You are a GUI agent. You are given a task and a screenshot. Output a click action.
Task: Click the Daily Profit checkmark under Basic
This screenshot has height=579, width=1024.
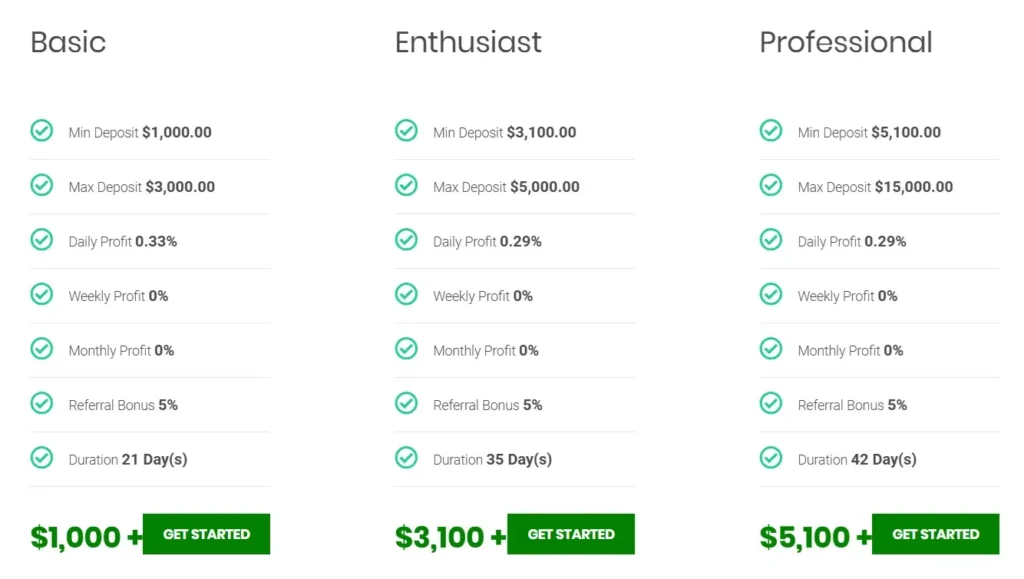coord(41,240)
